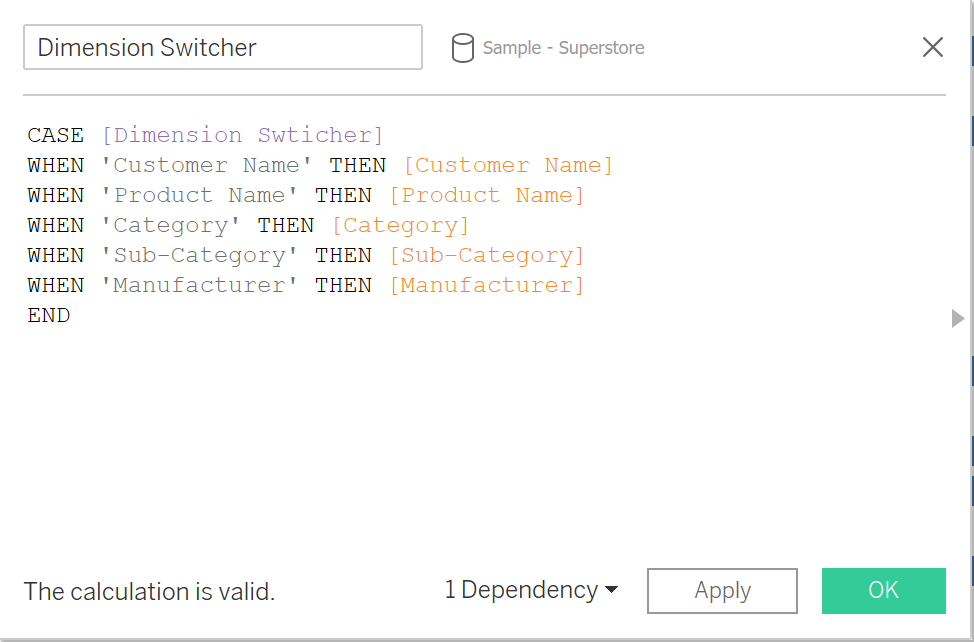Click the data source cylinder icon
The image size is (974, 642).
click(x=462, y=48)
